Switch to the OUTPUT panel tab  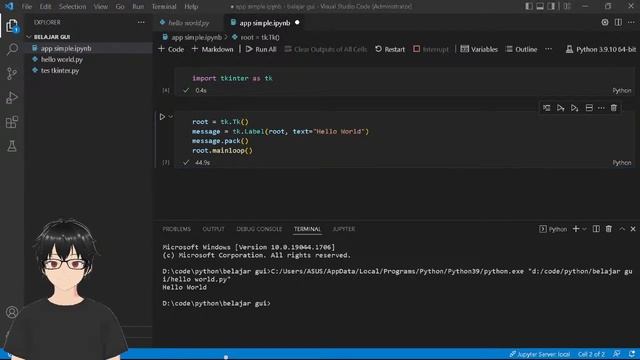click(213, 229)
